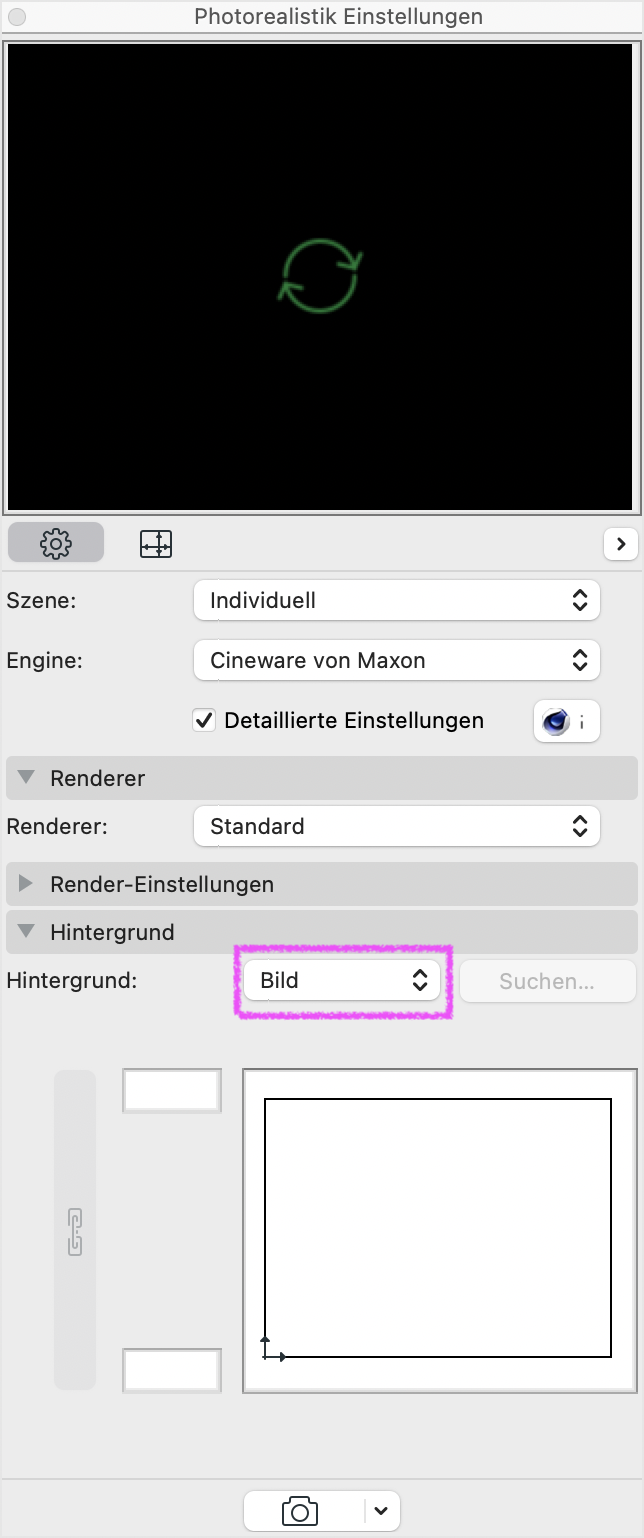Close the Photorealistik Einstellungen window
The image size is (644, 1538).
click(17, 17)
